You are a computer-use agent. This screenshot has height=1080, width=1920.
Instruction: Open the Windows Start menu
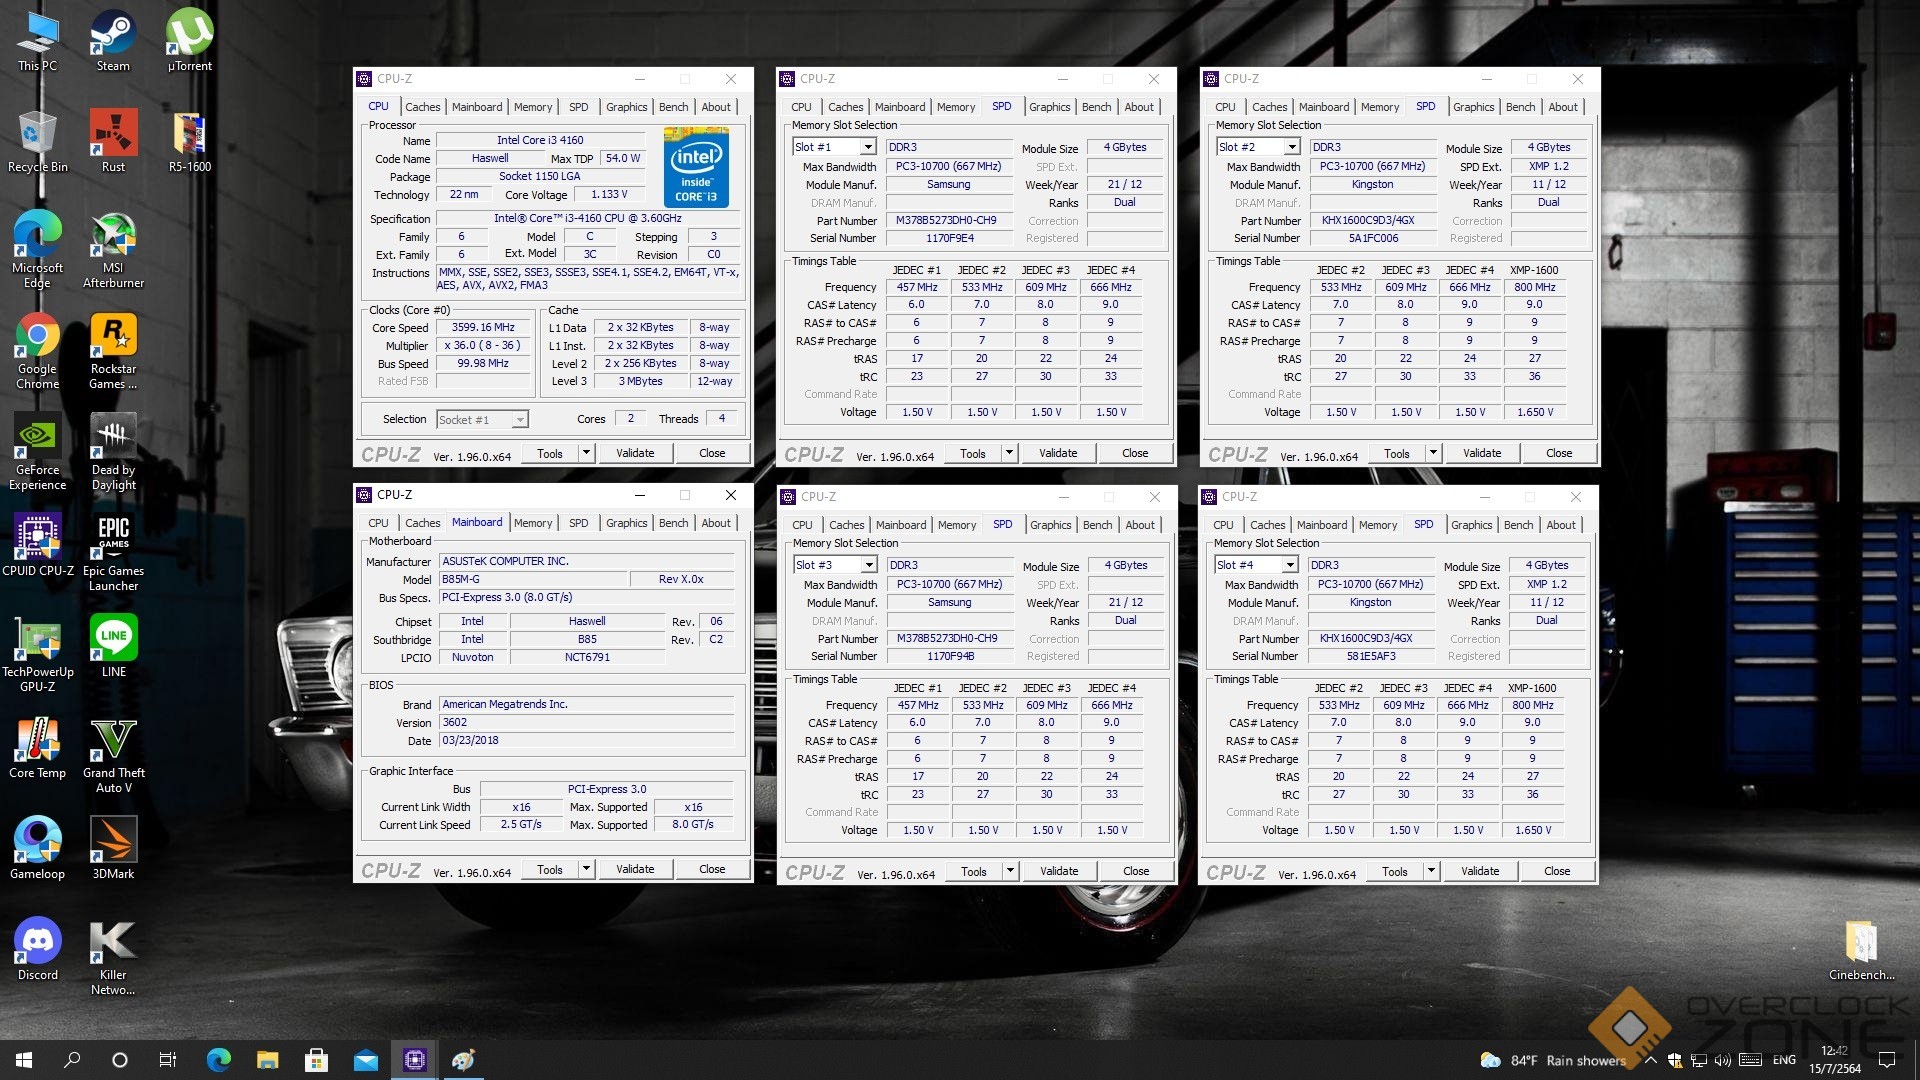24,1059
